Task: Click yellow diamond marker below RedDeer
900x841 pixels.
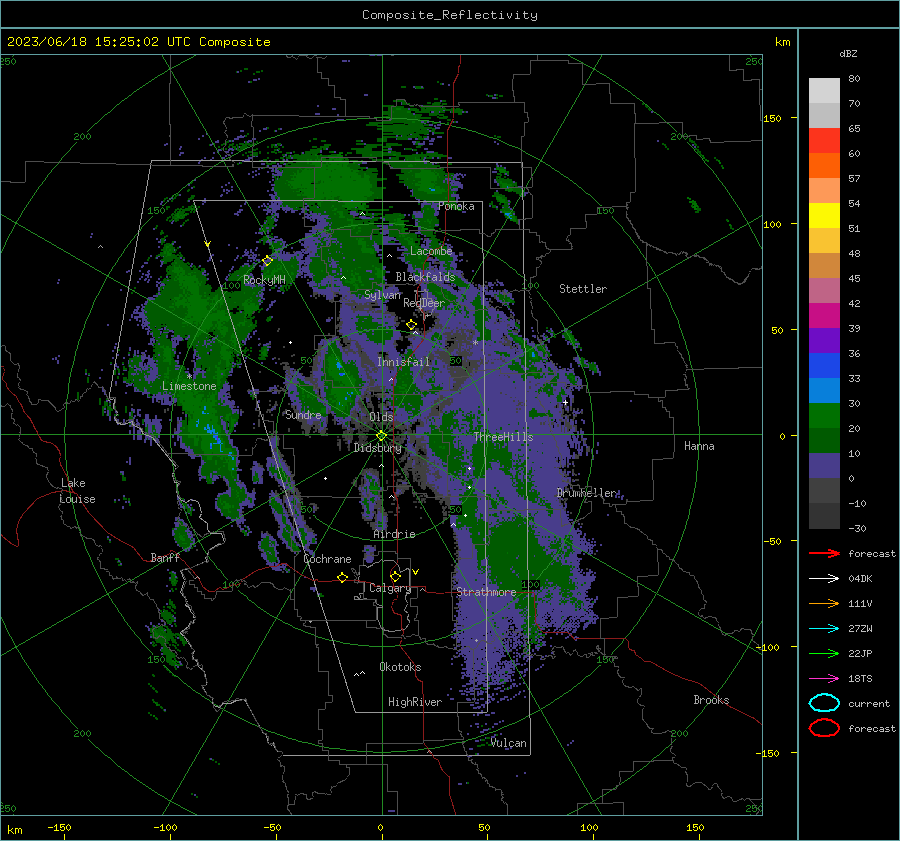Action: pyautogui.click(x=411, y=325)
